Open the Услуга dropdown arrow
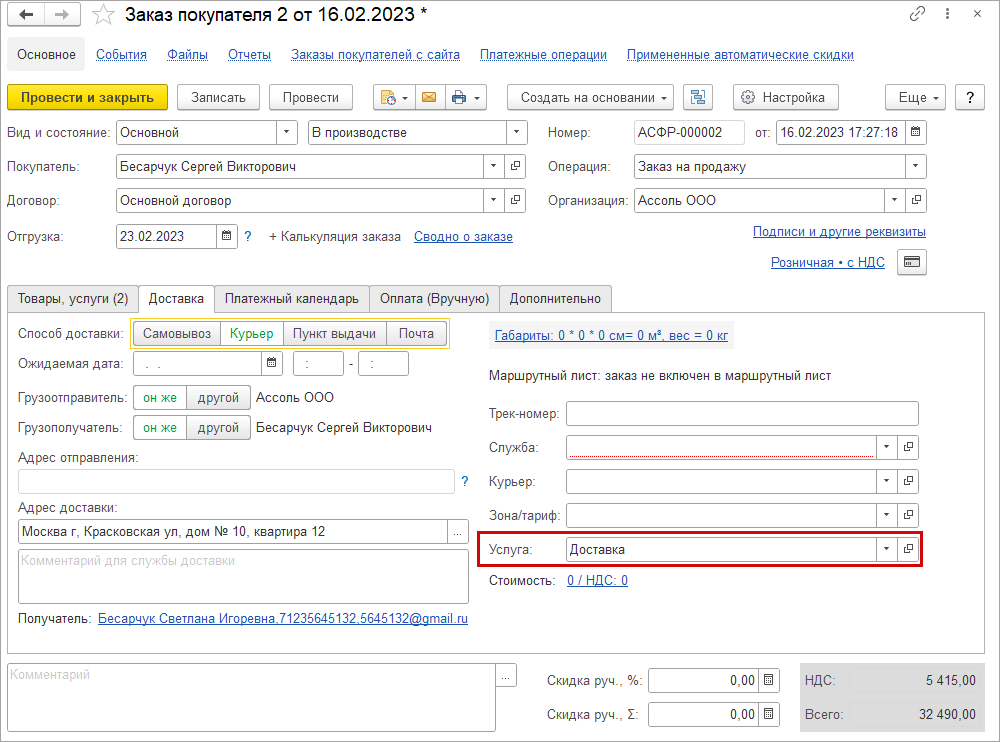1000x742 pixels. click(x=885, y=549)
